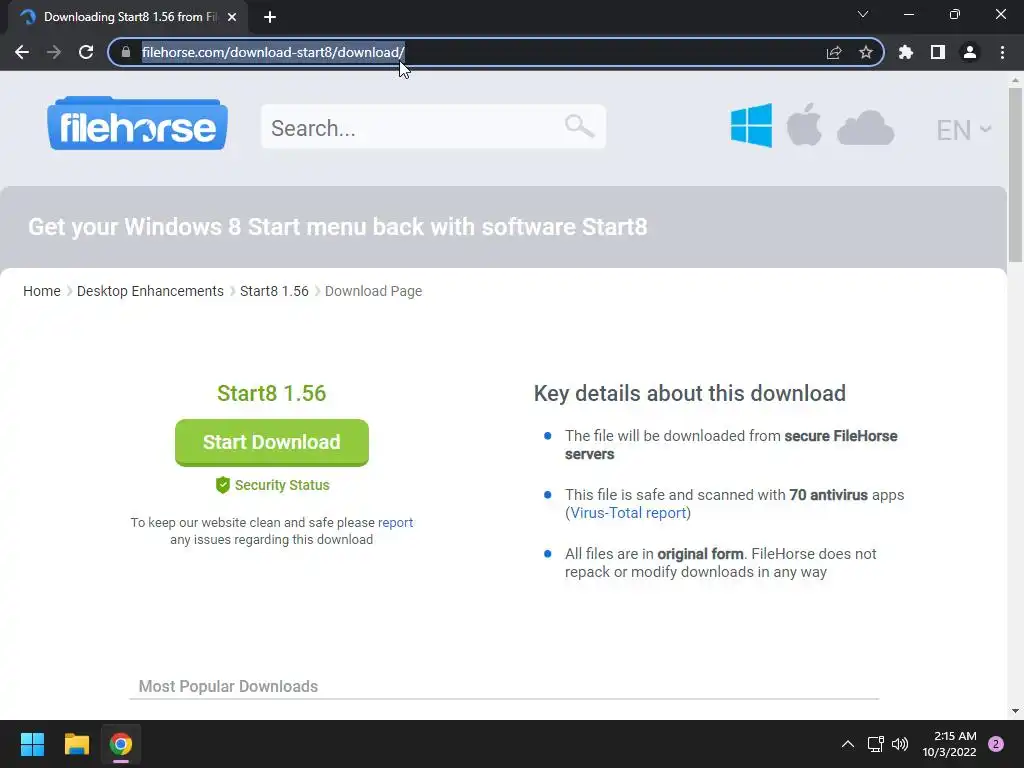
Task: Open the Virus-Total report link
Action: (628, 513)
